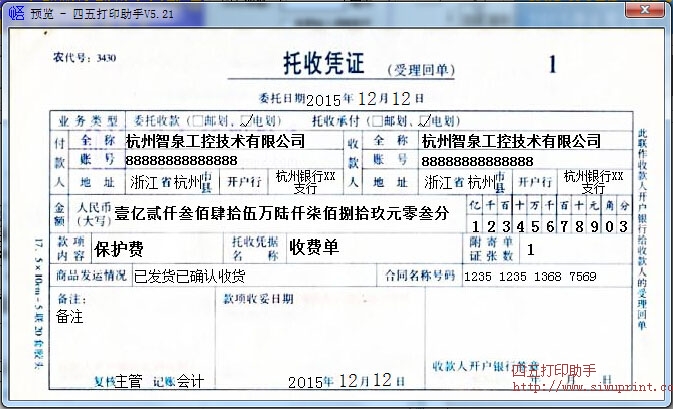Screen dimensions: 673x409
Task: Click the bottom date 2015年12月12日
Action: coord(346,381)
